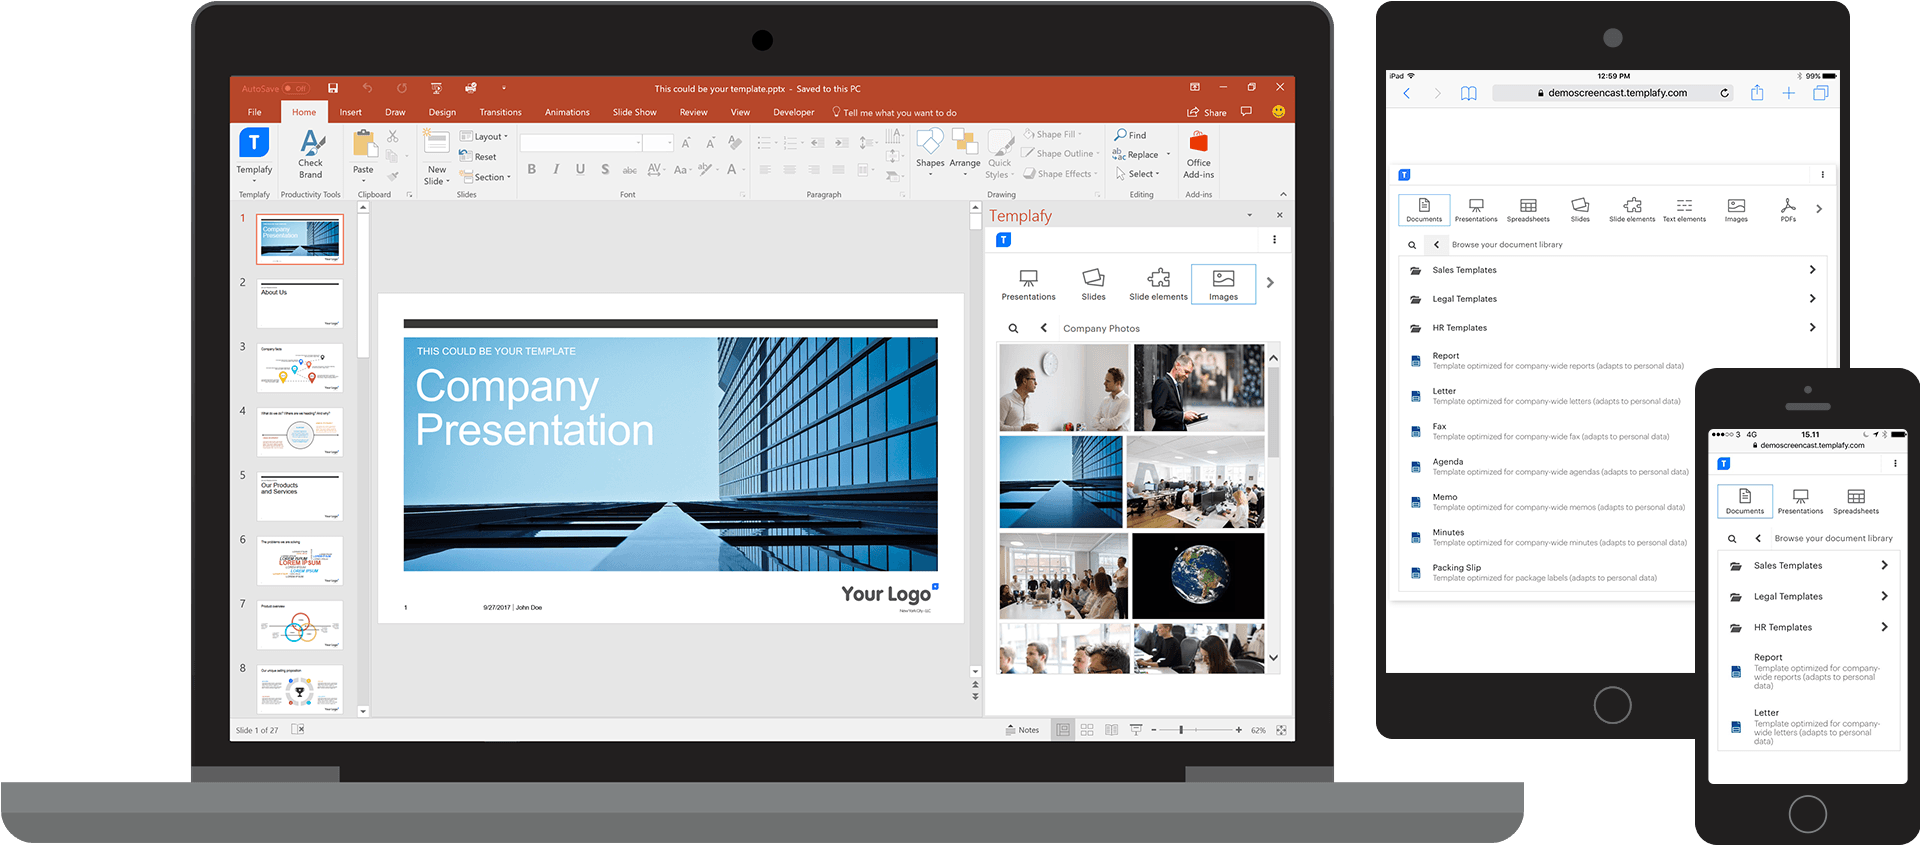This screenshot has height=845, width=1920.
Task: Add a New Slide
Action: coord(437,157)
